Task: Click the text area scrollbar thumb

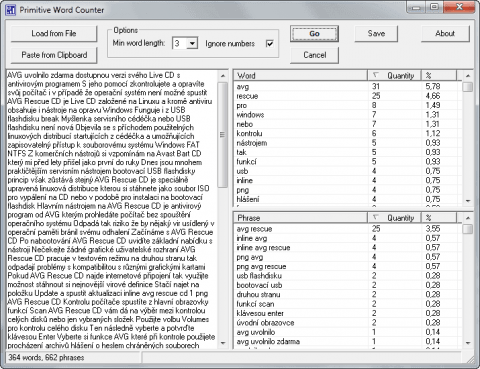Action: [x=223, y=135]
